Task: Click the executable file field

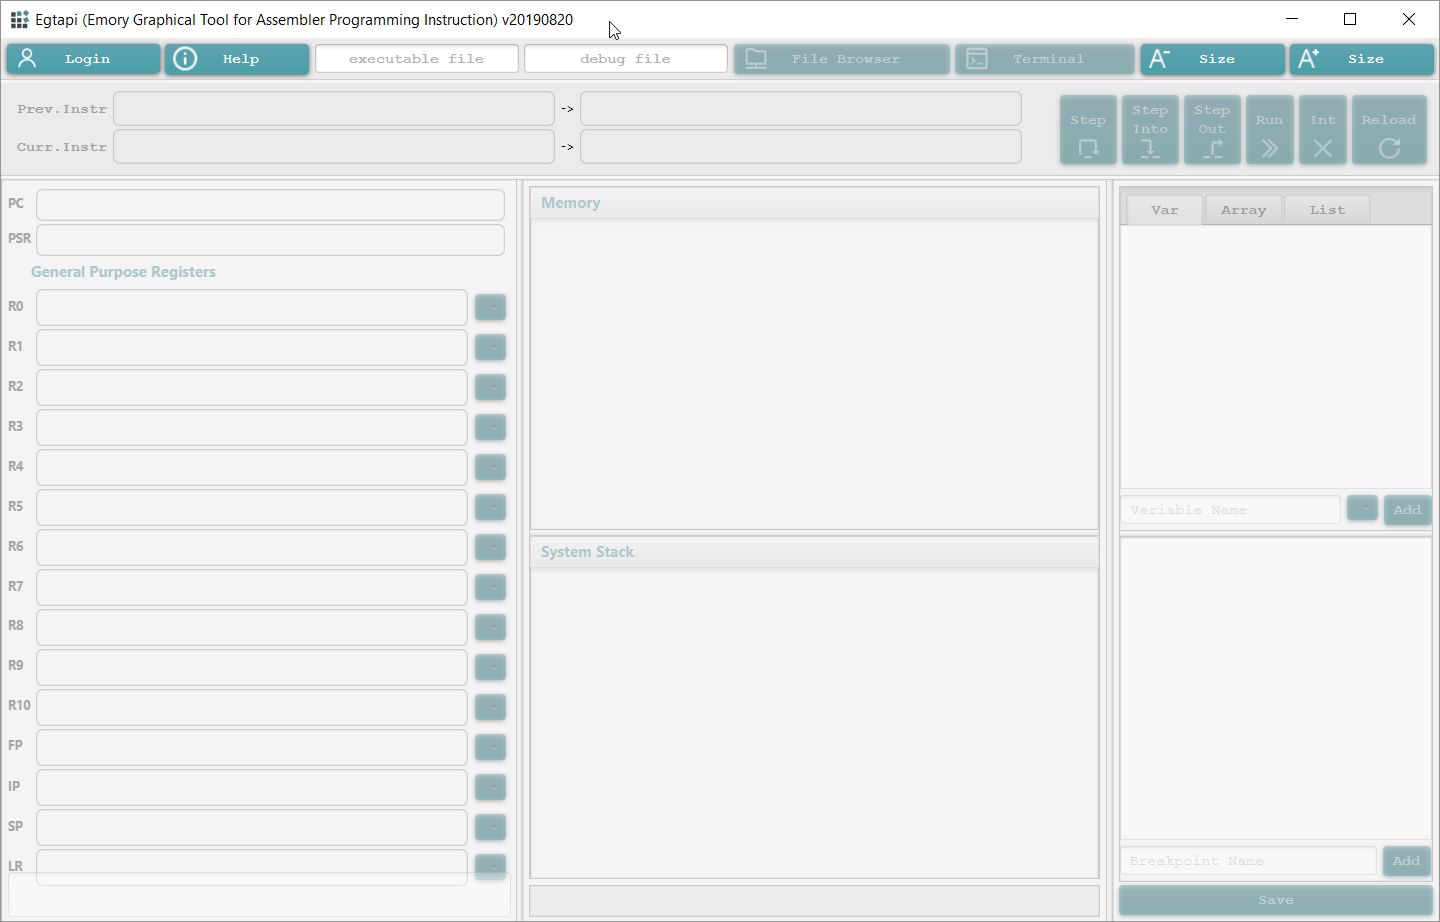Action: (417, 59)
